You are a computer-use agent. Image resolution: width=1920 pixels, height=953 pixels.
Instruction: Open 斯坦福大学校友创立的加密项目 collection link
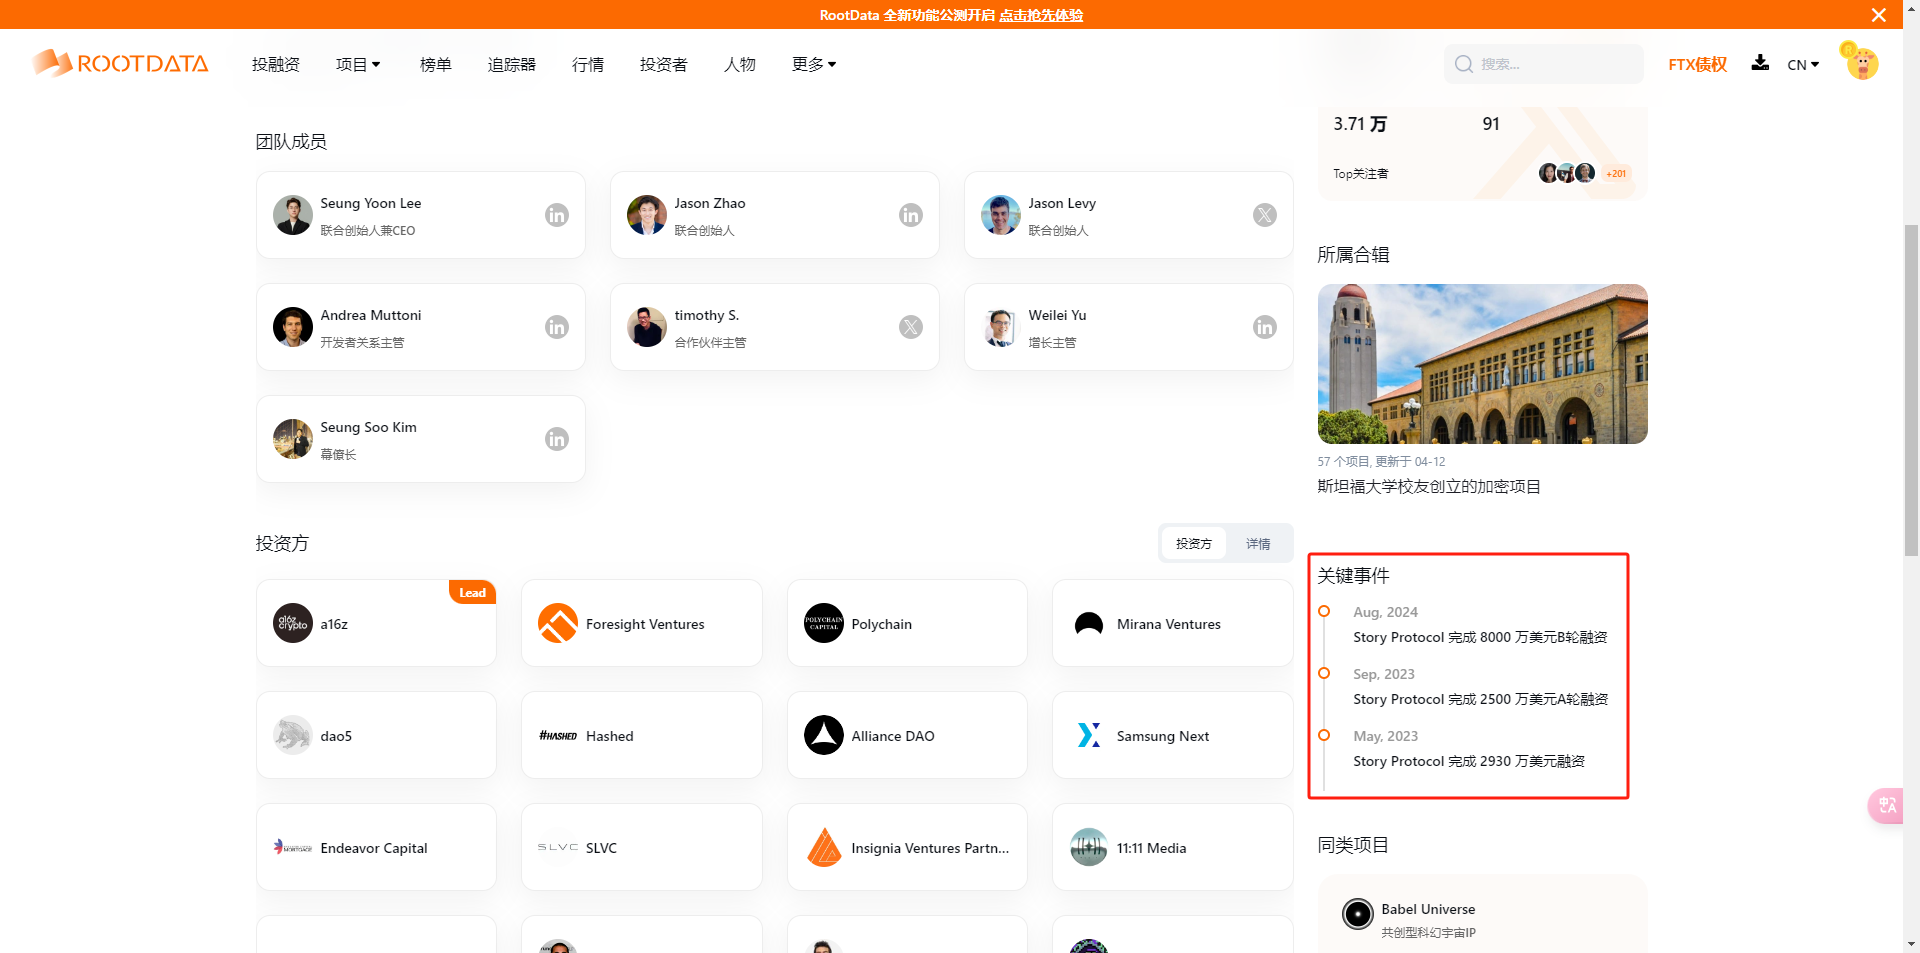1429,486
